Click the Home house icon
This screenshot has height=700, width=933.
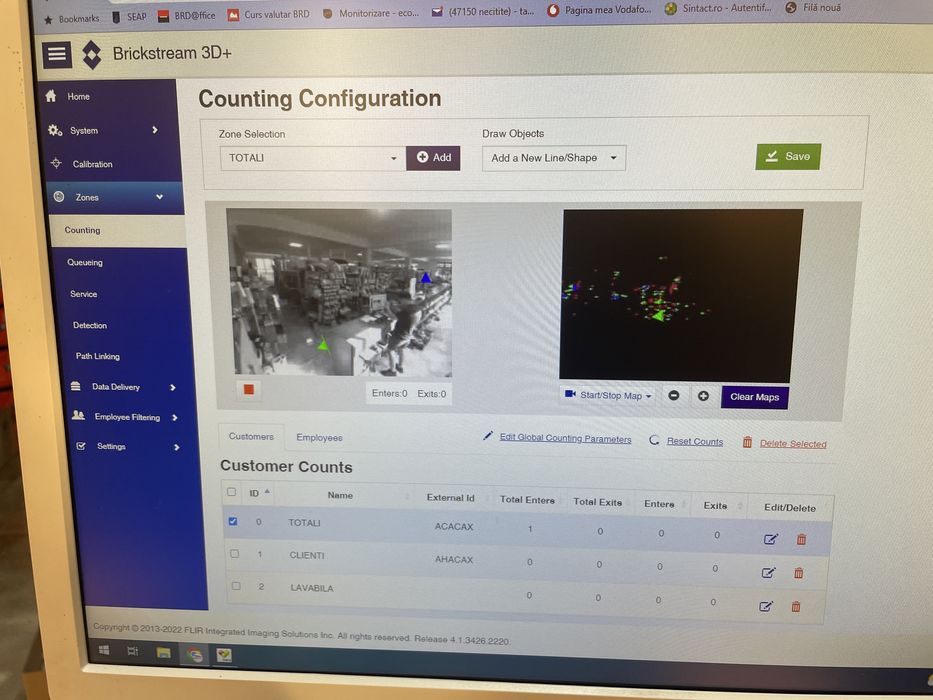tap(51, 96)
